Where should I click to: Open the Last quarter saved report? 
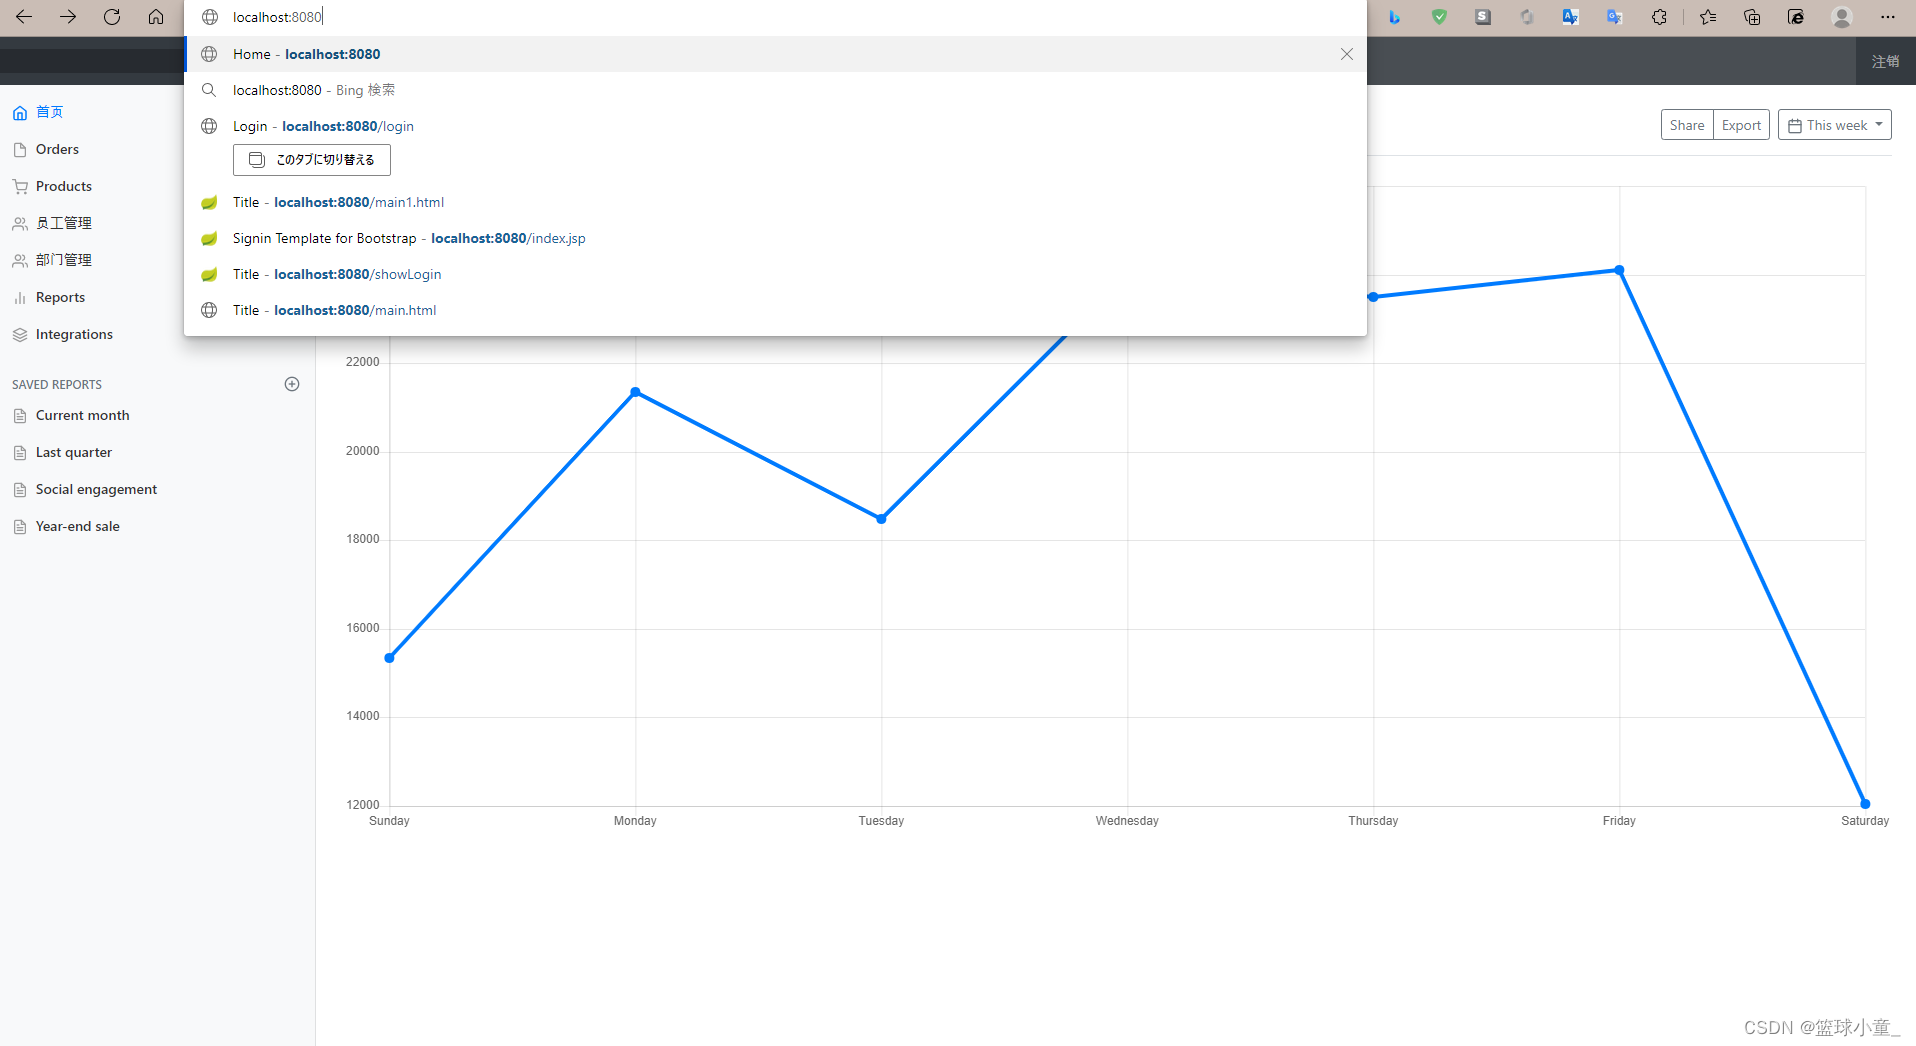[x=74, y=452]
